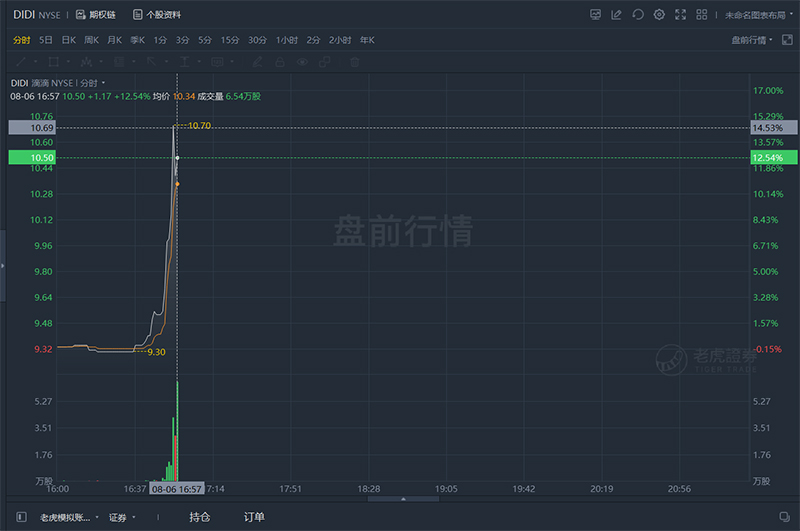Click the refresh chart icon
Image resolution: width=800 pixels, height=531 pixels.
pyautogui.click(x=638, y=15)
